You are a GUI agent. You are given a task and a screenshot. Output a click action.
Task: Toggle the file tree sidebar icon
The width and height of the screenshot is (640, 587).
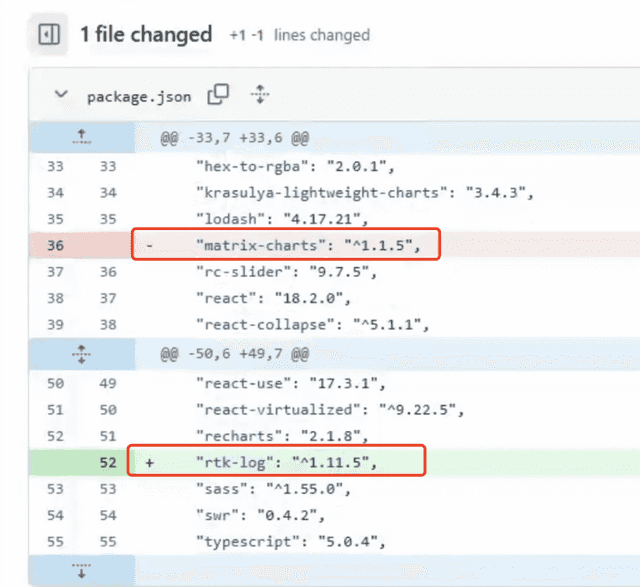coord(49,34)
